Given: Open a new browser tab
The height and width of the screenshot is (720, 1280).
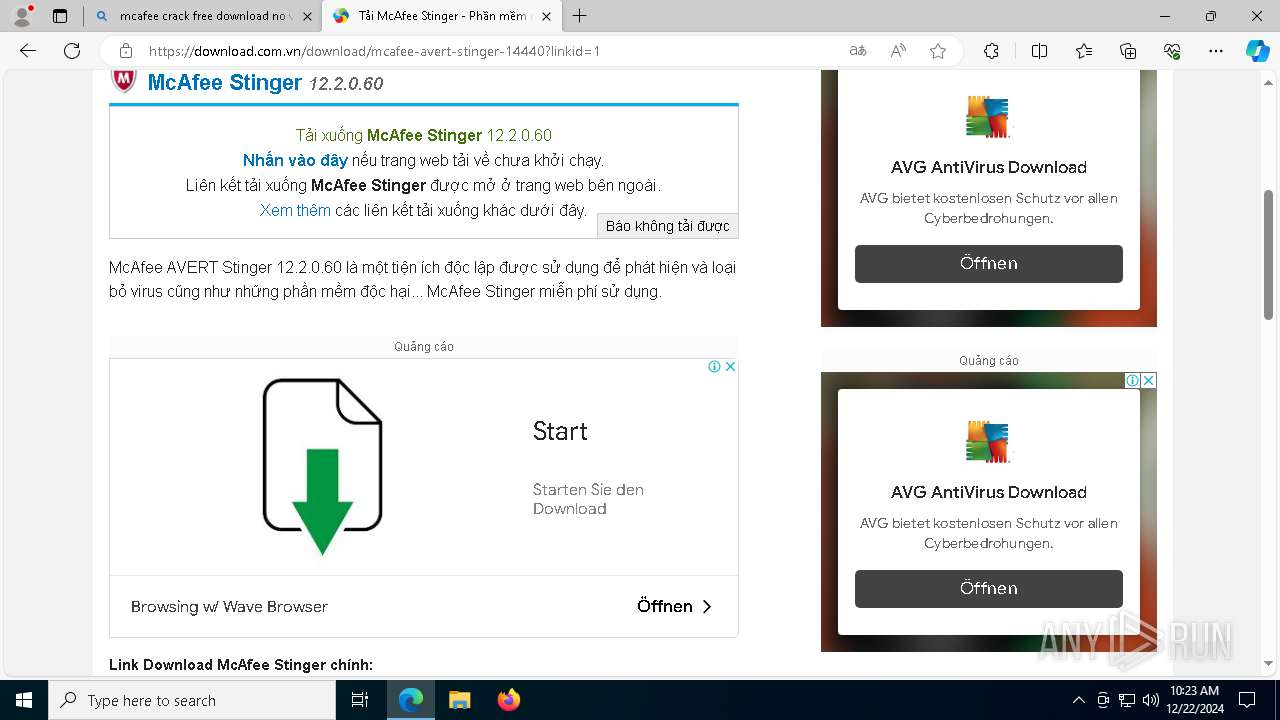Looking at the screenshot, I should (580, 16).
